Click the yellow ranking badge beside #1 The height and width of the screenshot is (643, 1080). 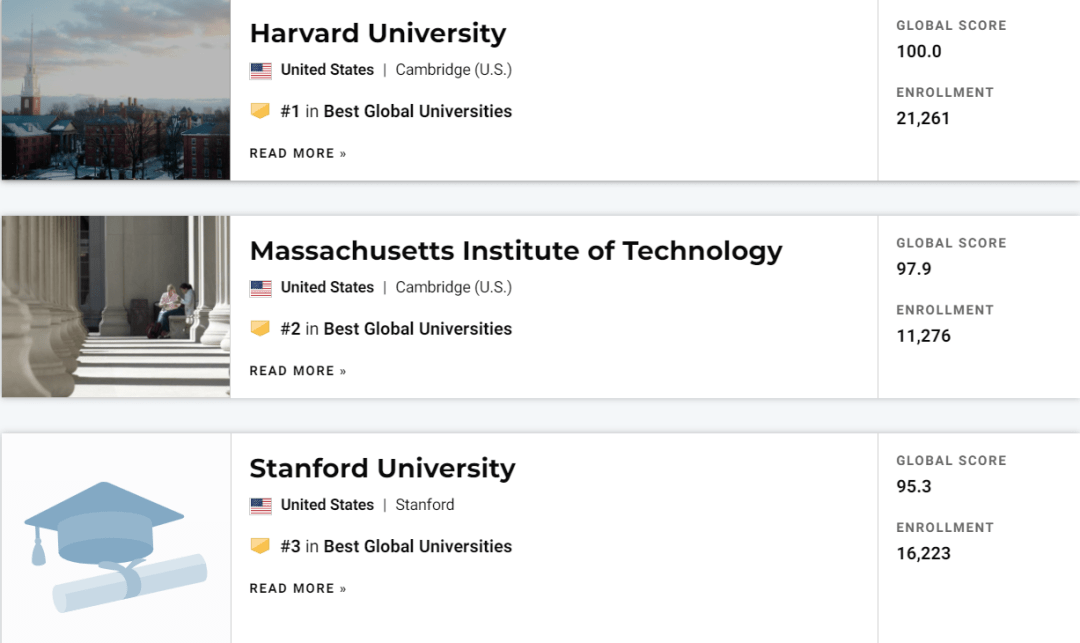(x=260, y=111)
